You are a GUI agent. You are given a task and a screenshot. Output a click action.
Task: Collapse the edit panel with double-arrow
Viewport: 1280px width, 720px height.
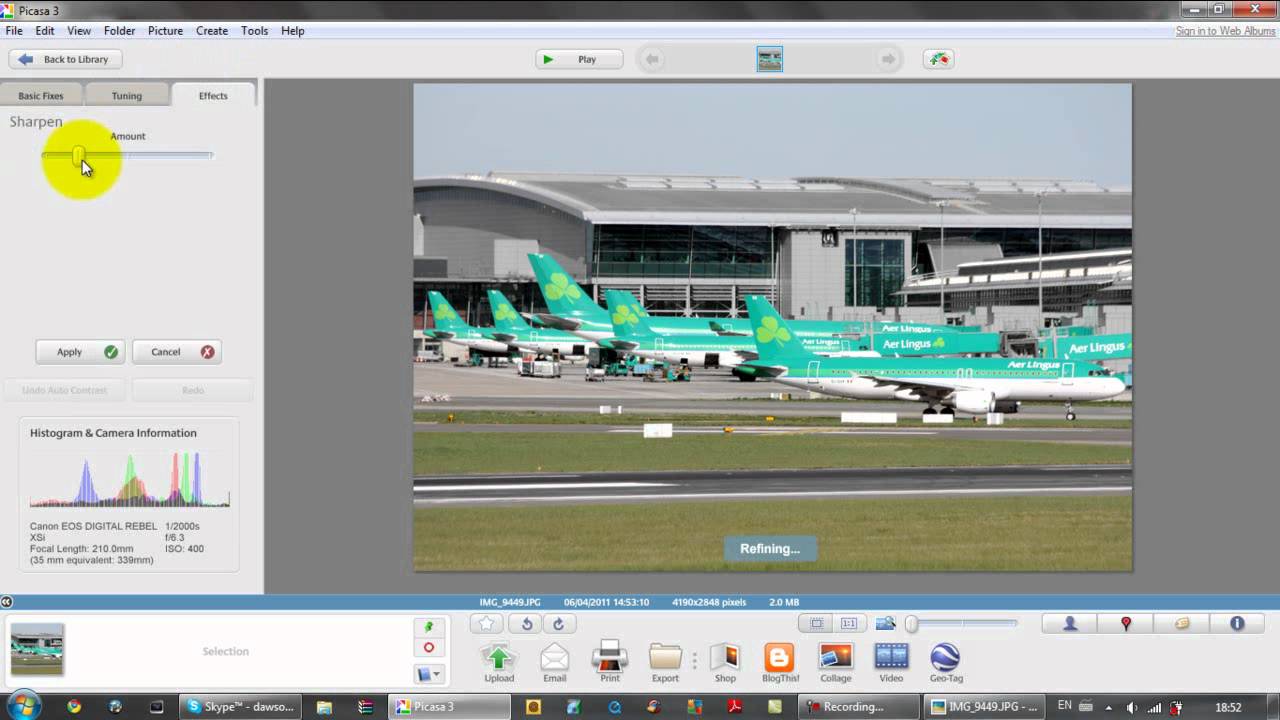(6, 602)
